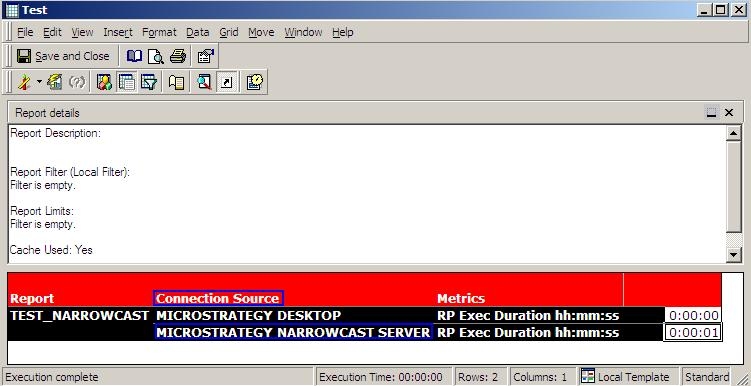Select the Metrics column header
Viewport: 751px width, 386px height.
461,298
